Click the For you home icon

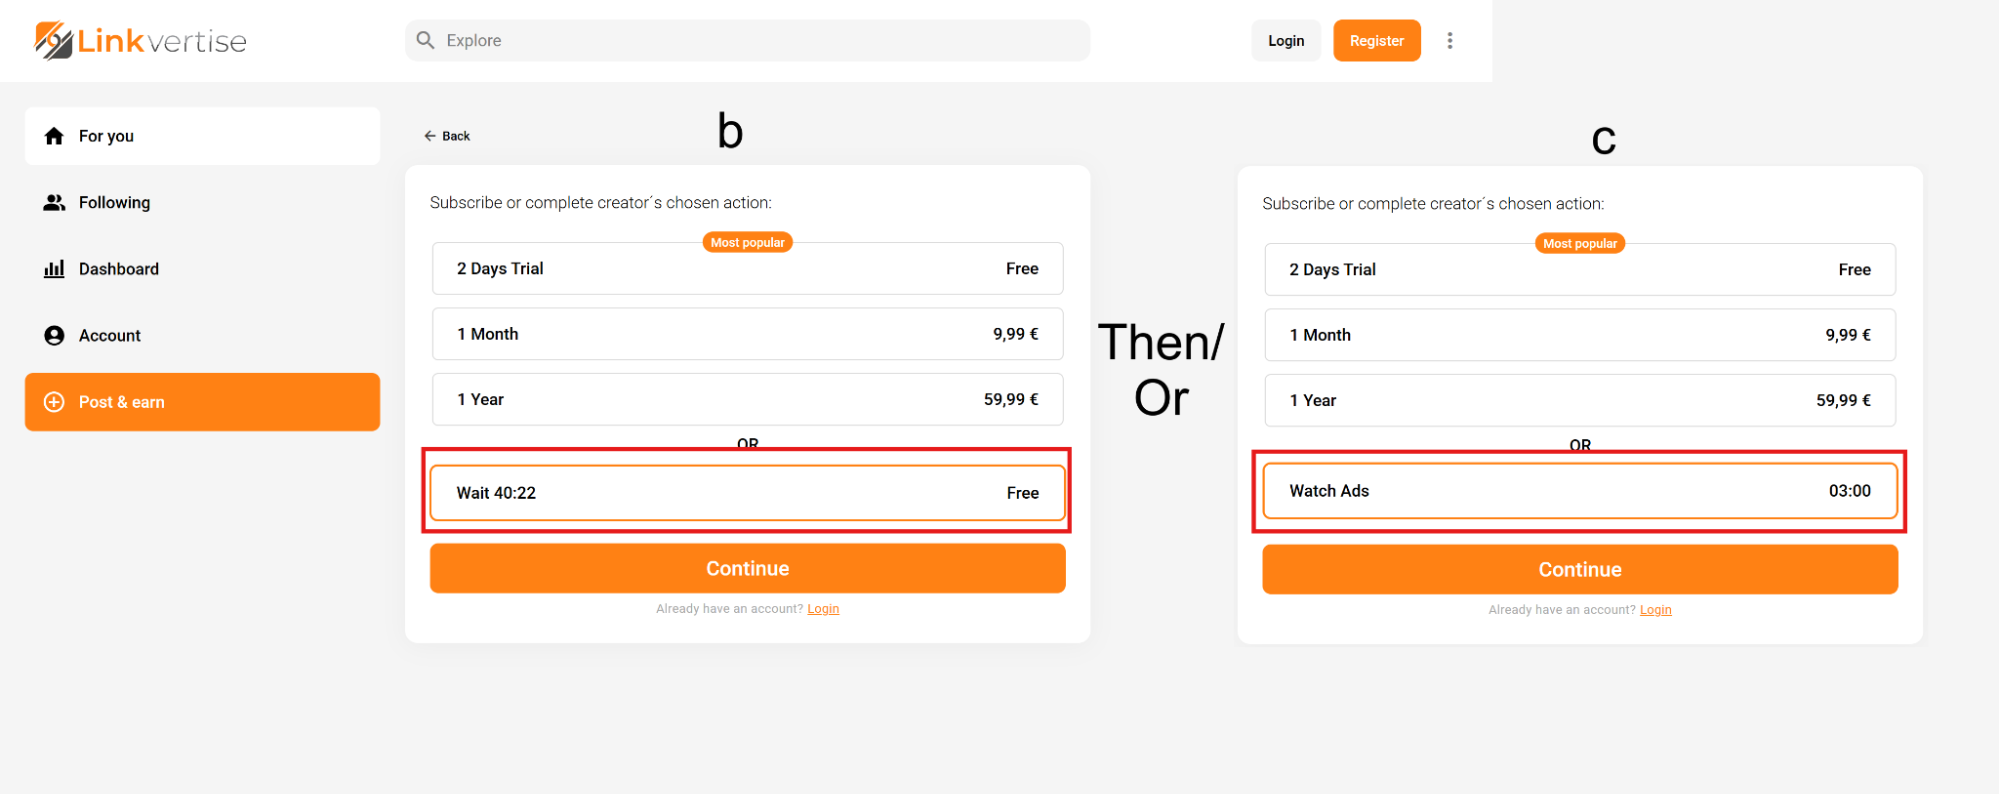[54, 136]
